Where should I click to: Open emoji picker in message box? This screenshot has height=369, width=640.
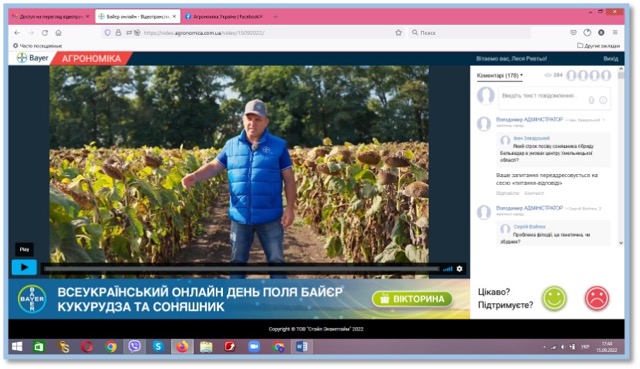[x=603, y=100]
